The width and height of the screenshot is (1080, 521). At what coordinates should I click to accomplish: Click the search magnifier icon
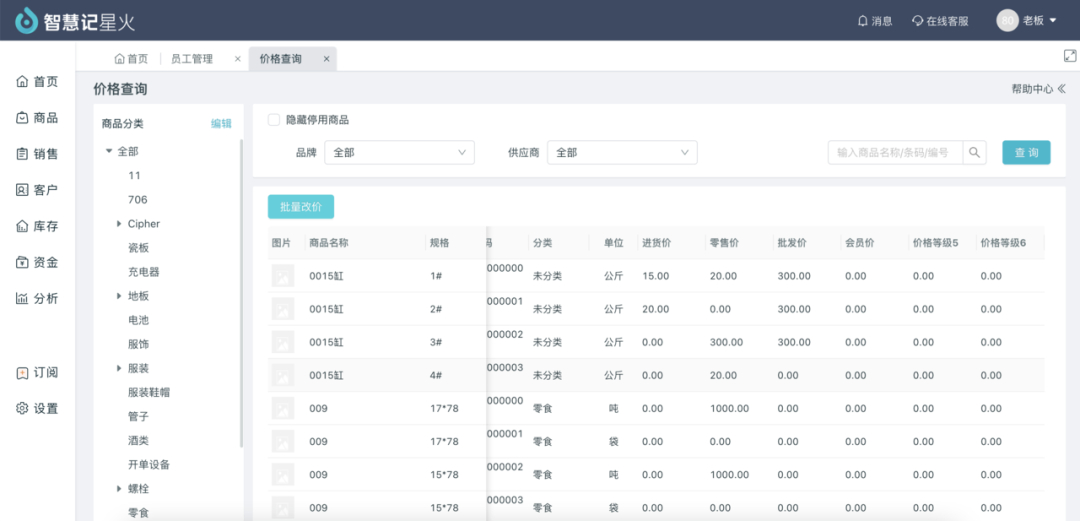[x=975, y=153]
